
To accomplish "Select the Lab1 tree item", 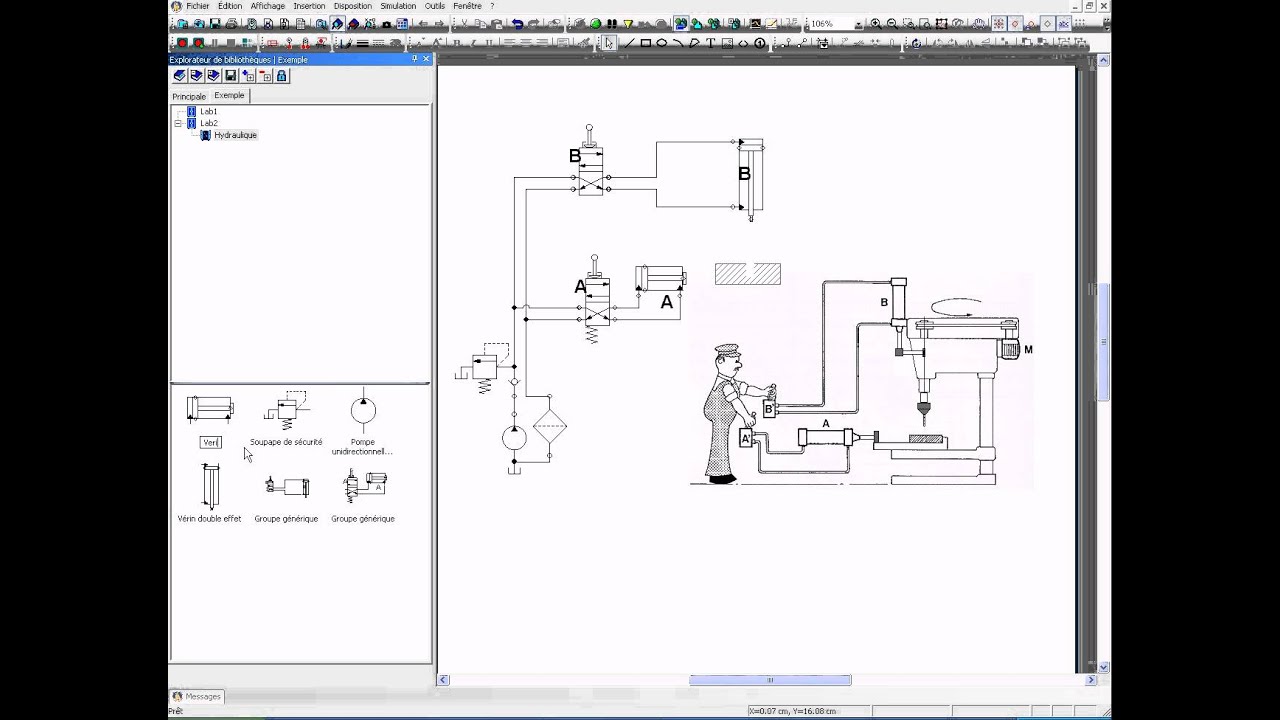I will tap(208, 111).
